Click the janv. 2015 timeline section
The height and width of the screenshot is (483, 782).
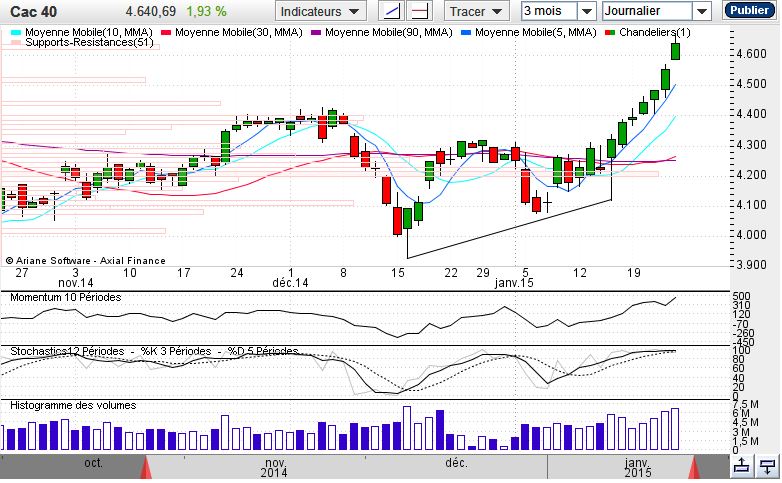638,467
